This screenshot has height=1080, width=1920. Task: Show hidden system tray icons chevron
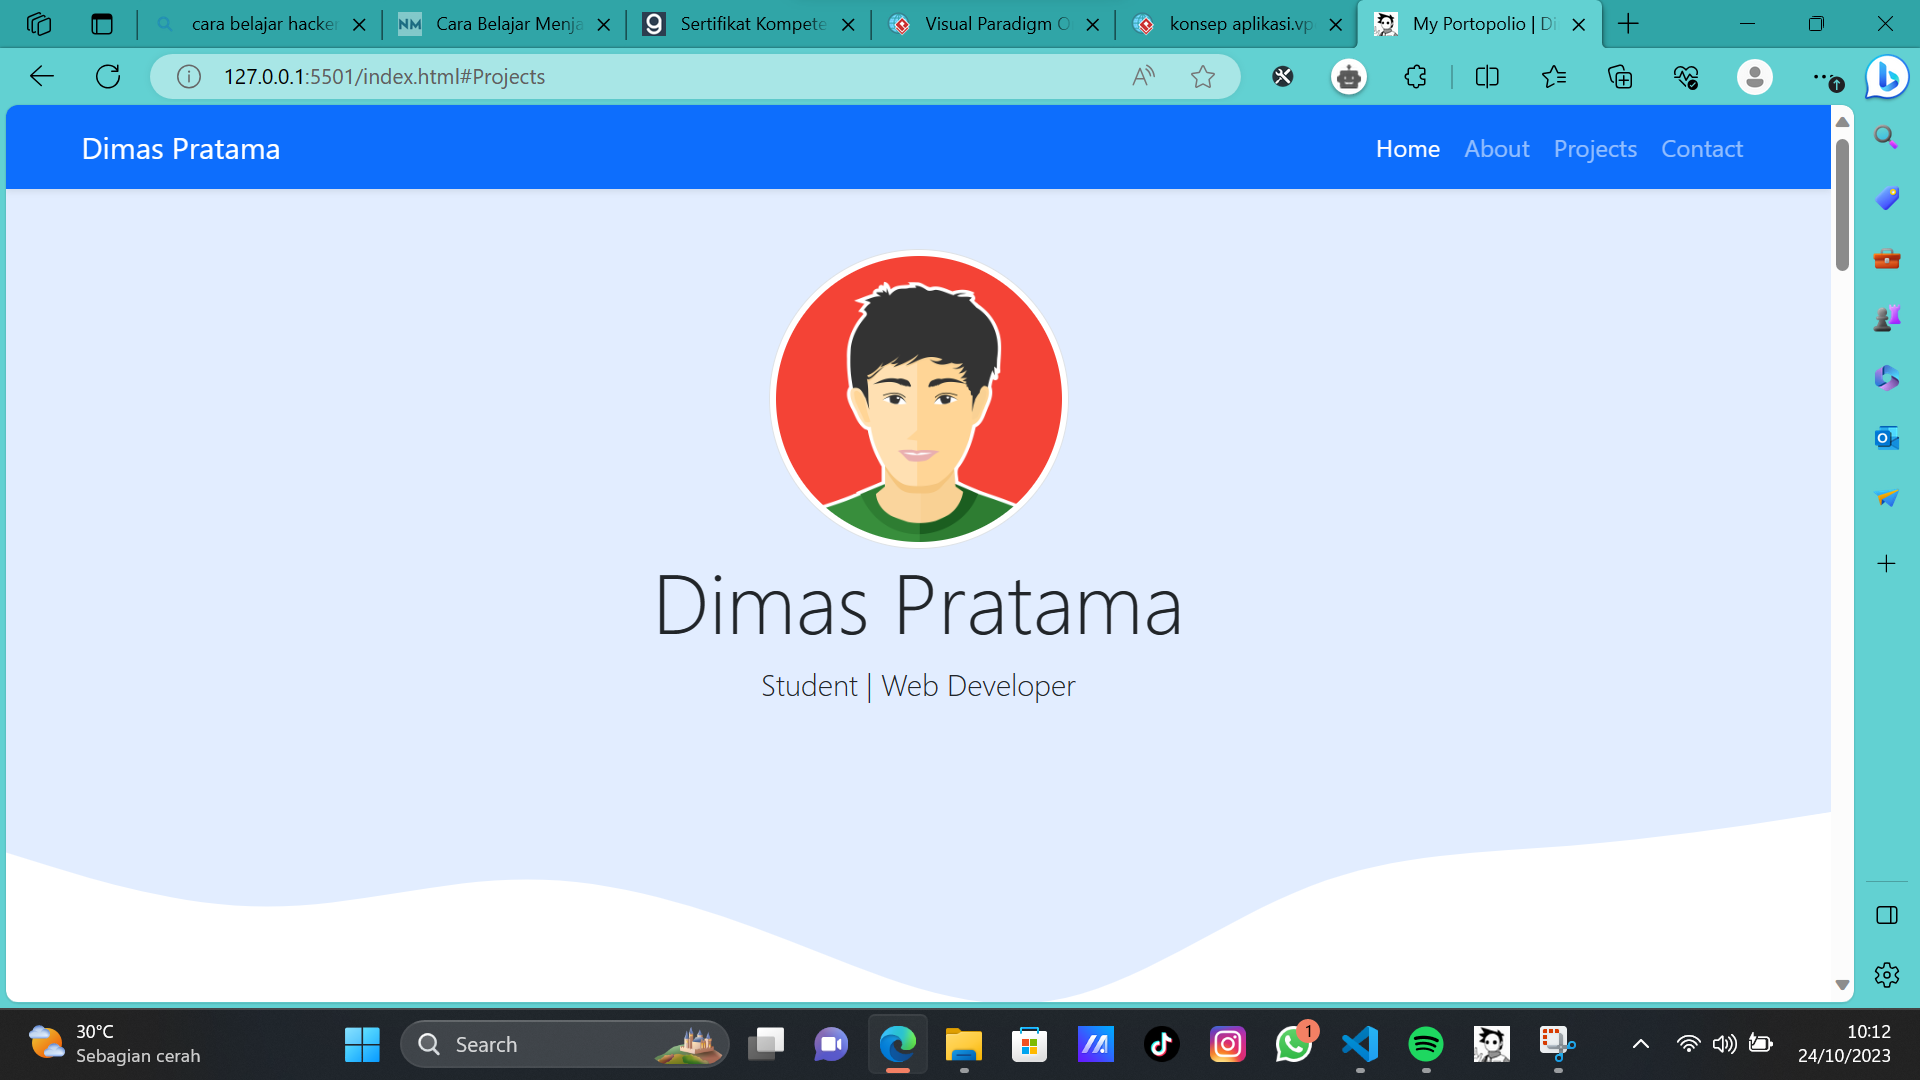(1640, 1044)
